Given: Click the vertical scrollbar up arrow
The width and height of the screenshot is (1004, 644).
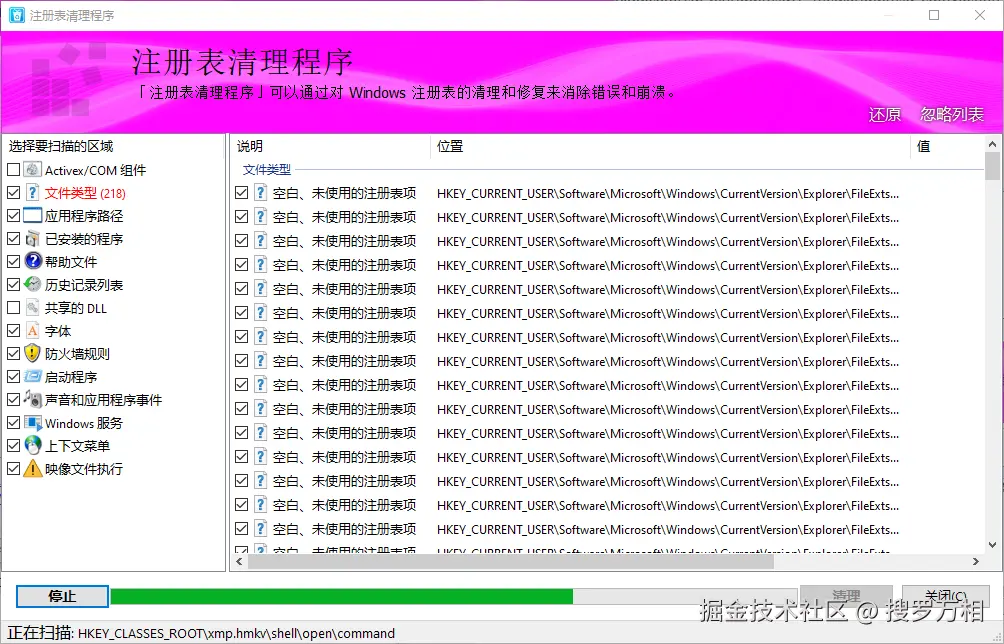Looking at the screenshot, I should click(x=992, y=145).
